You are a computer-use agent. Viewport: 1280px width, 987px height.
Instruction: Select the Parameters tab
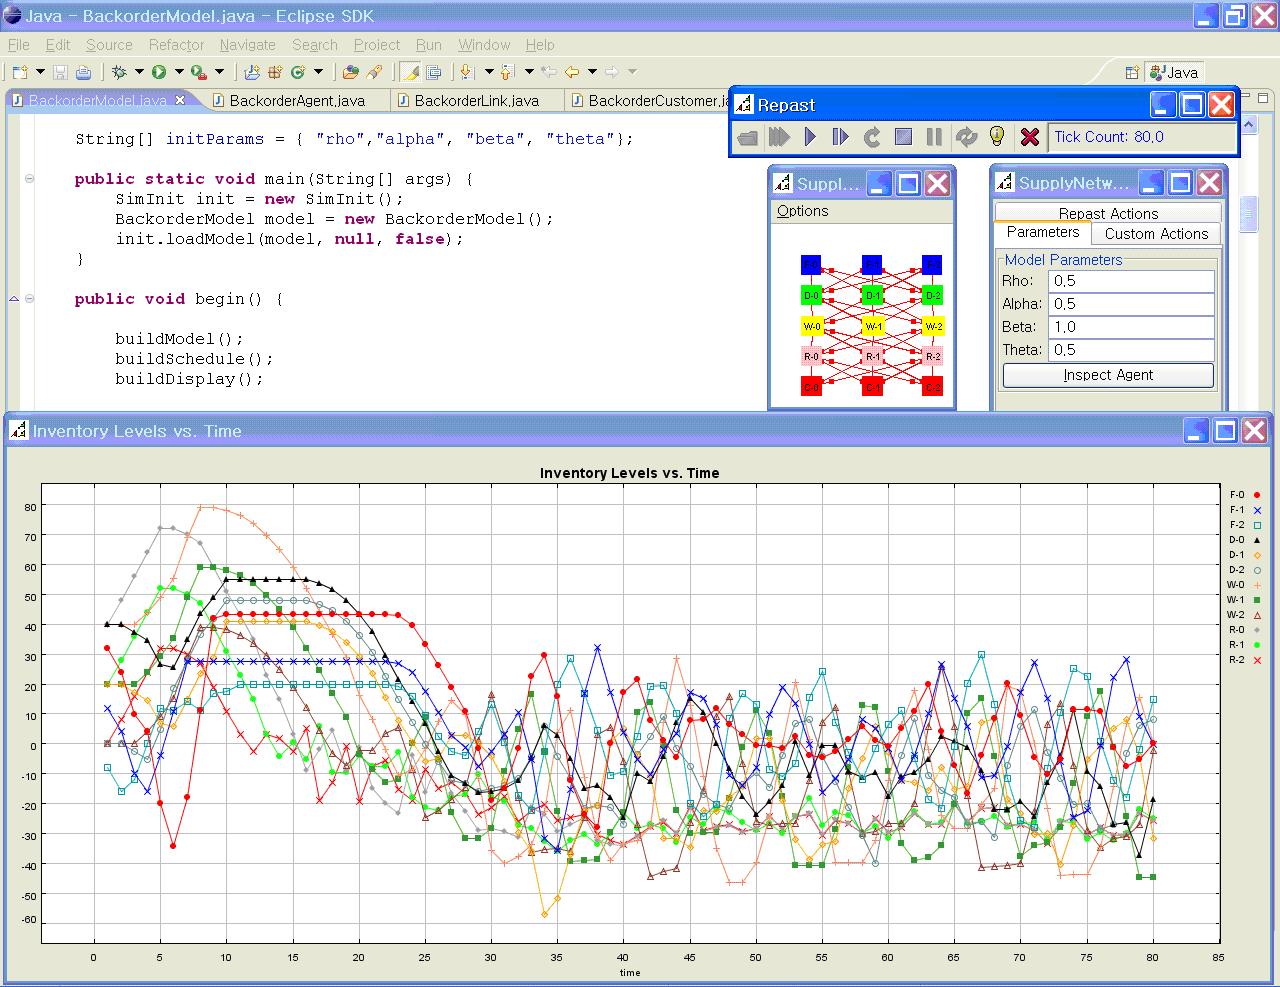click(1042, 232)
